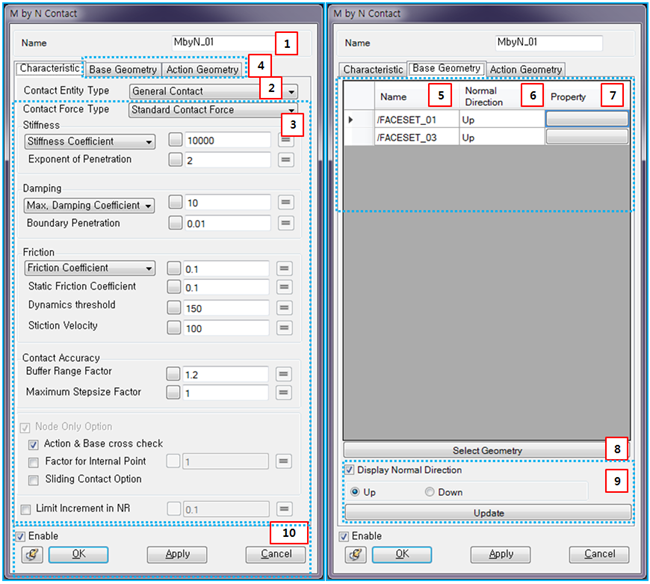Toggle the small square button beside Exponent of Penetration
This screenshot has width=650, height=584.
point(175,160)
